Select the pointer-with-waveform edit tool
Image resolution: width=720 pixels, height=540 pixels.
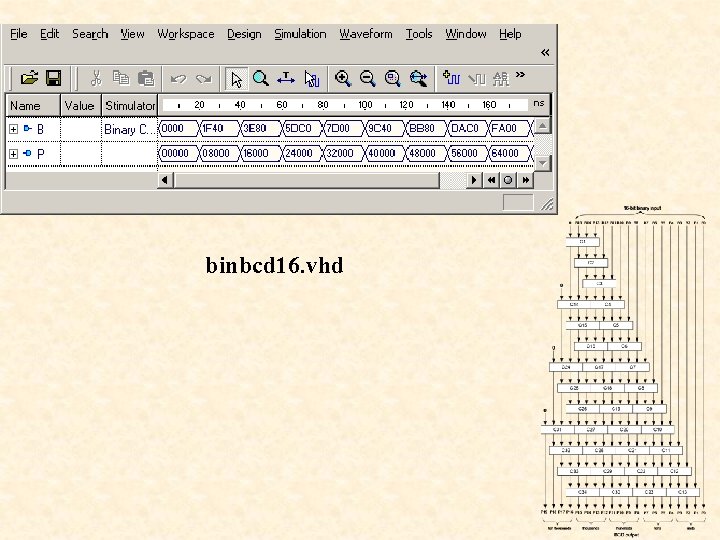pos(311,79)
